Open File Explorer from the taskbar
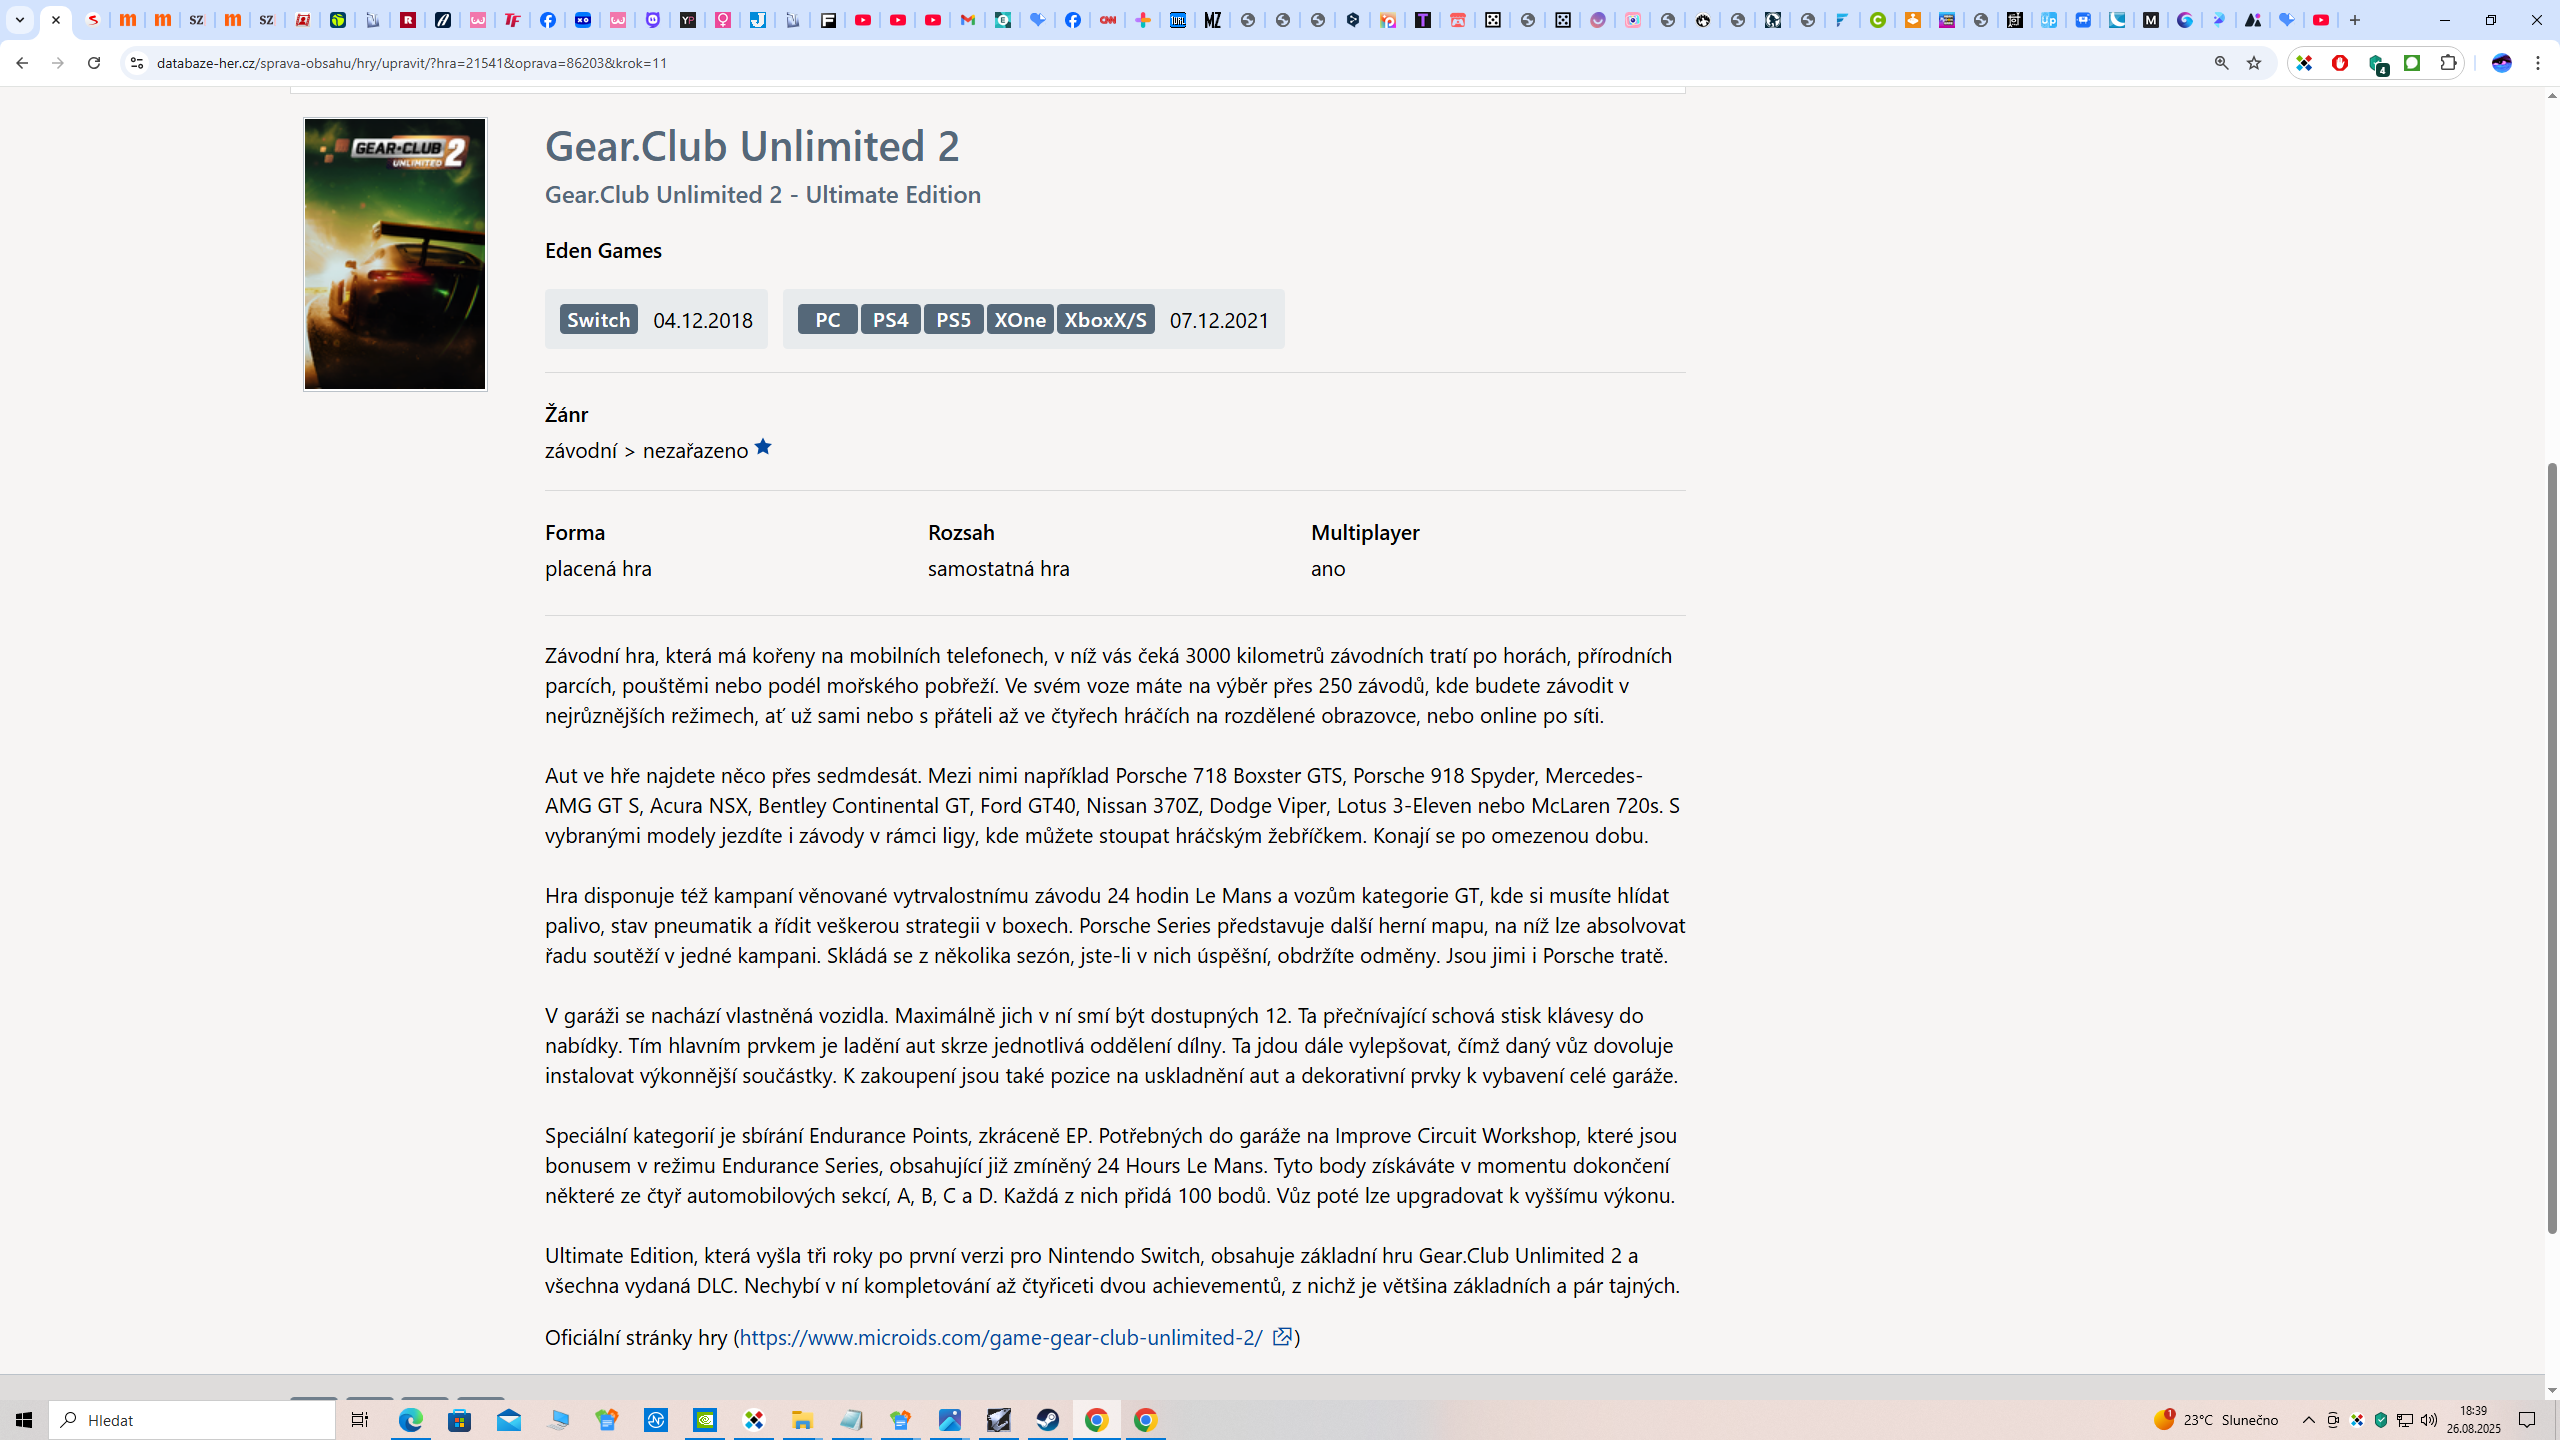 802,1420
